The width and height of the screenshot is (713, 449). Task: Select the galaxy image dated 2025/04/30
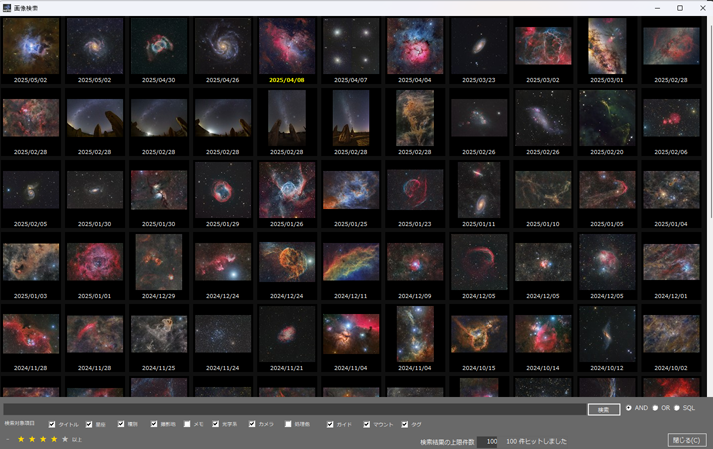tap(159, 46)
